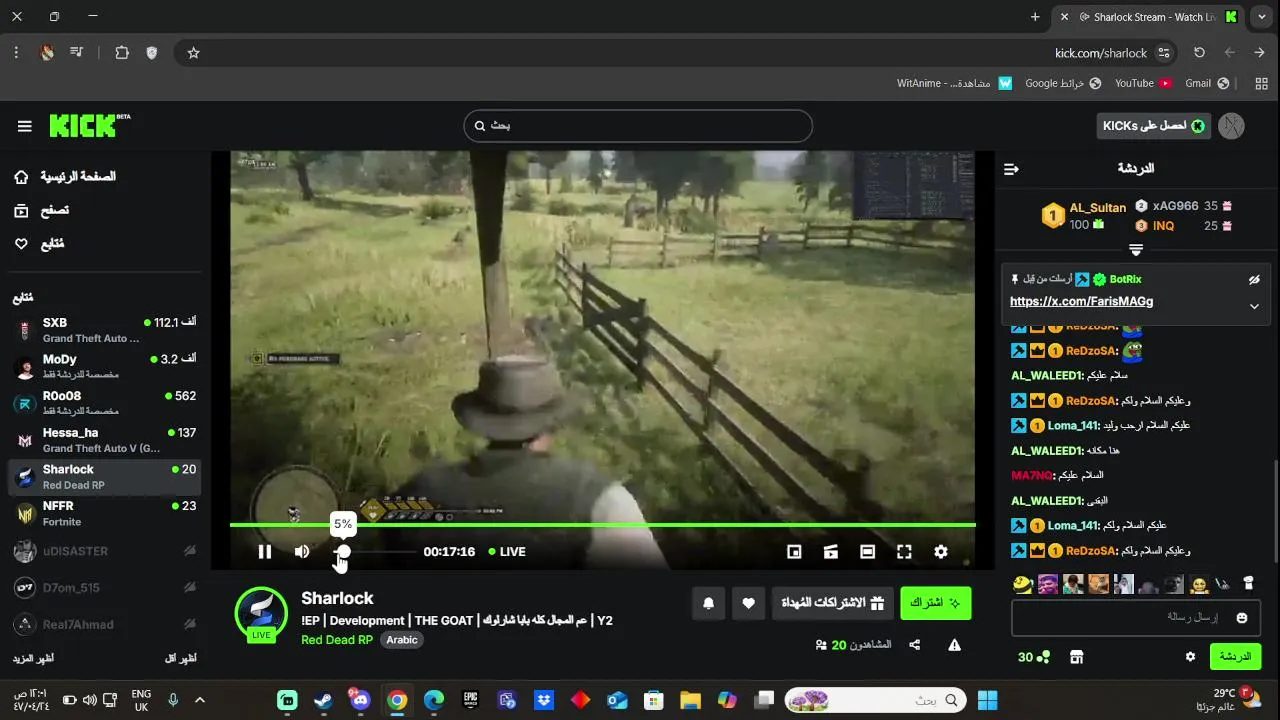Viewport: 1280px width, 720px height.
Task: Open offline uDISASTER channel in sidebar
Action: (x=105, y=551)
